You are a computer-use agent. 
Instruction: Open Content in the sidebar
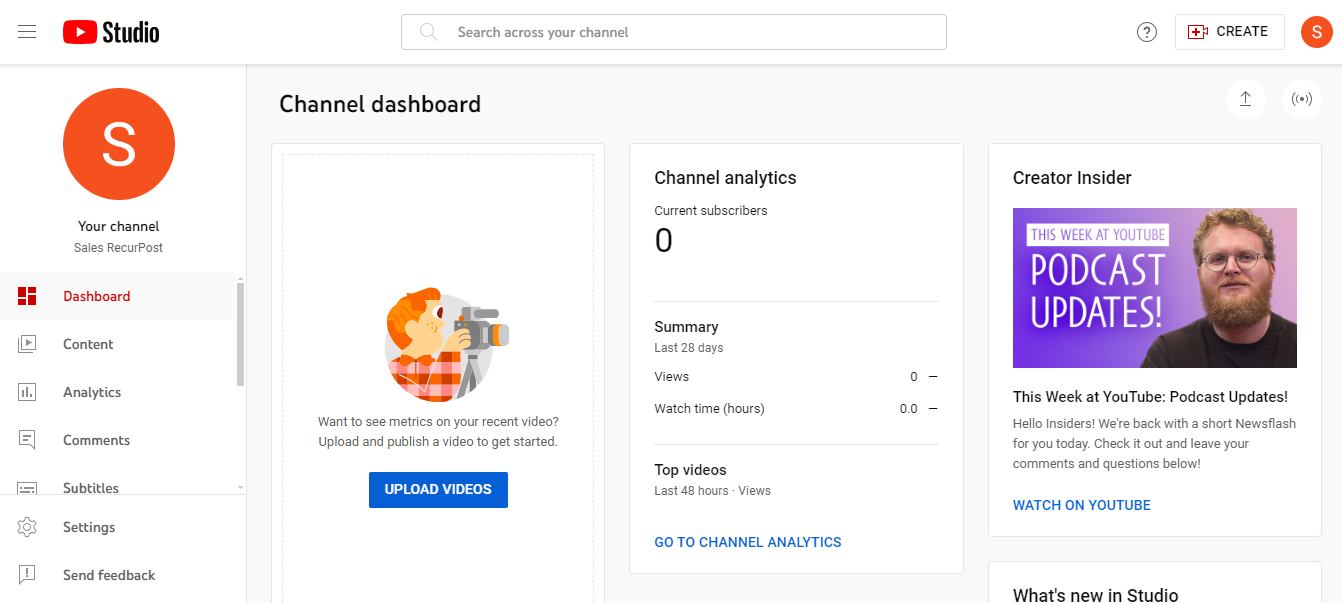coord(118,344)
